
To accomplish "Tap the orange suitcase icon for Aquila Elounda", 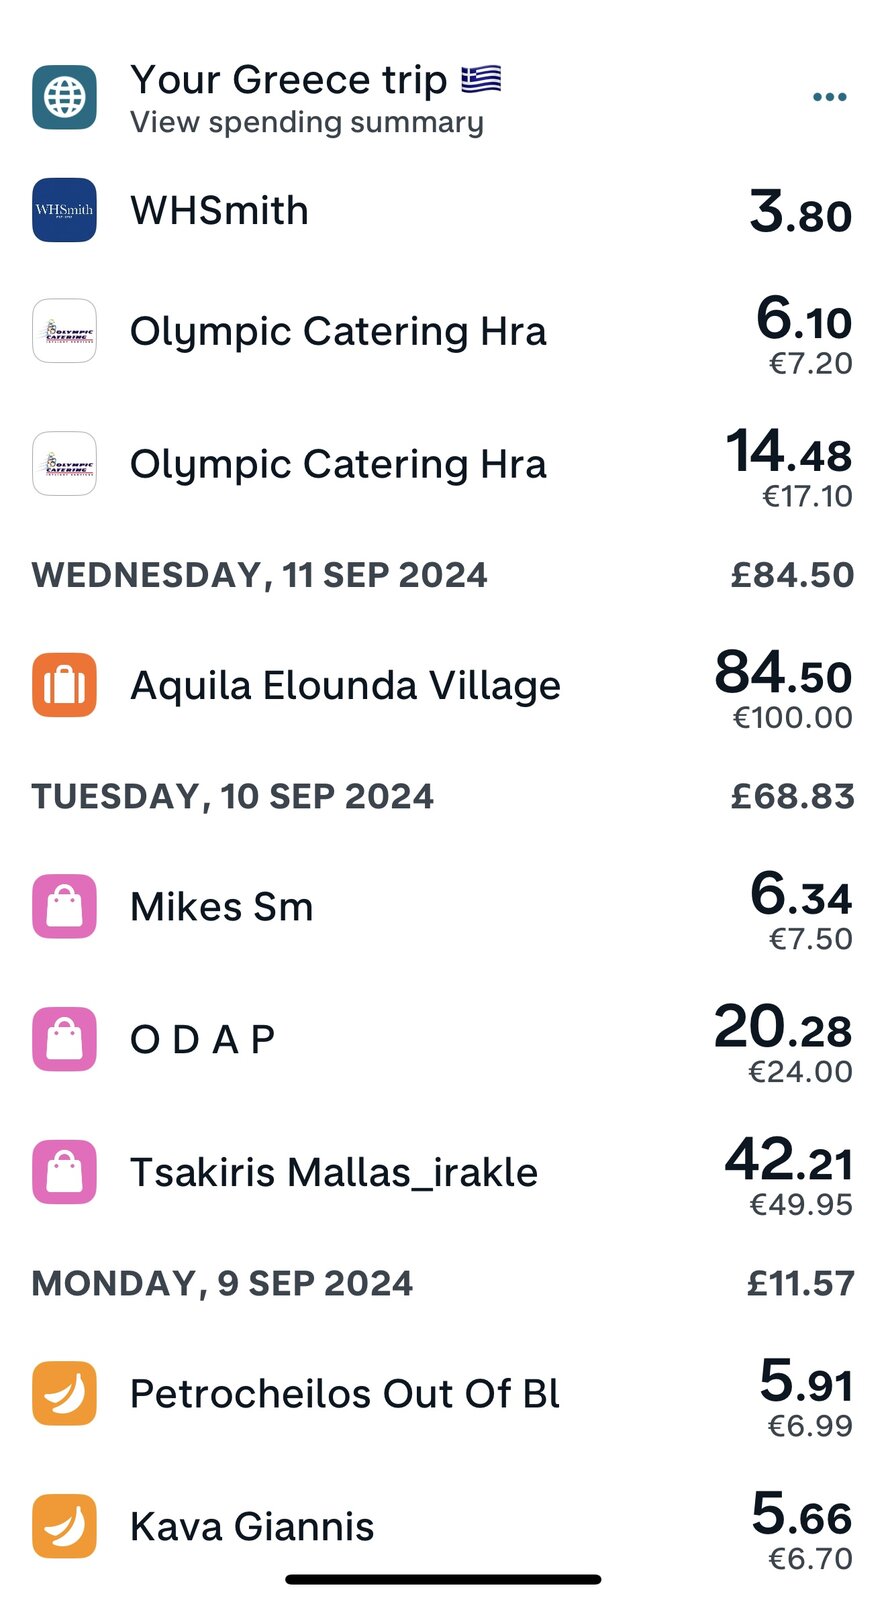I will tap(64, 685).
